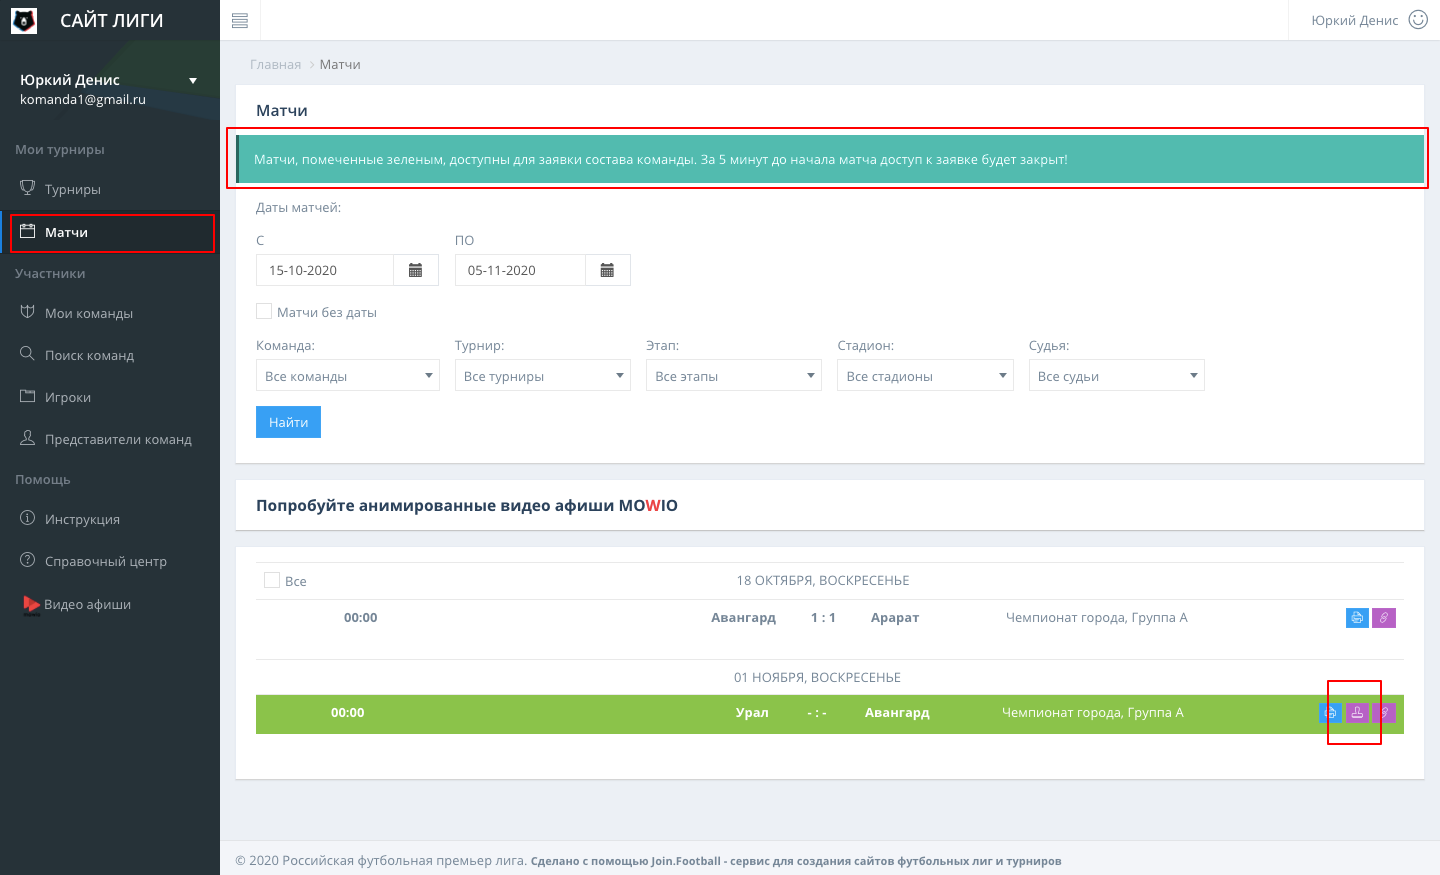Toggle sidebar with hamburger menu icon
Image resolution: width=1440 pixels, height=875 pixels.
[240, 20]
